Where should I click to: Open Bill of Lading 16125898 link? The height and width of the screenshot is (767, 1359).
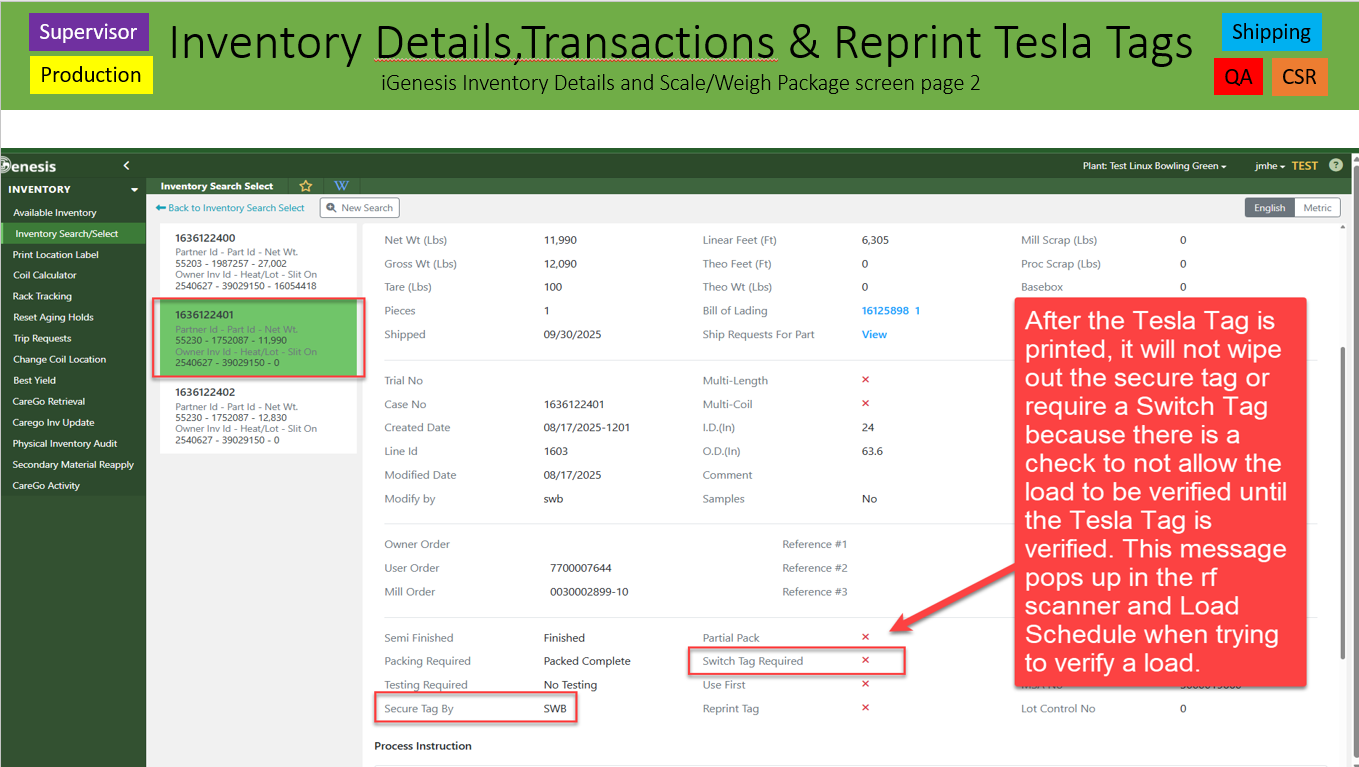[891, 311]
